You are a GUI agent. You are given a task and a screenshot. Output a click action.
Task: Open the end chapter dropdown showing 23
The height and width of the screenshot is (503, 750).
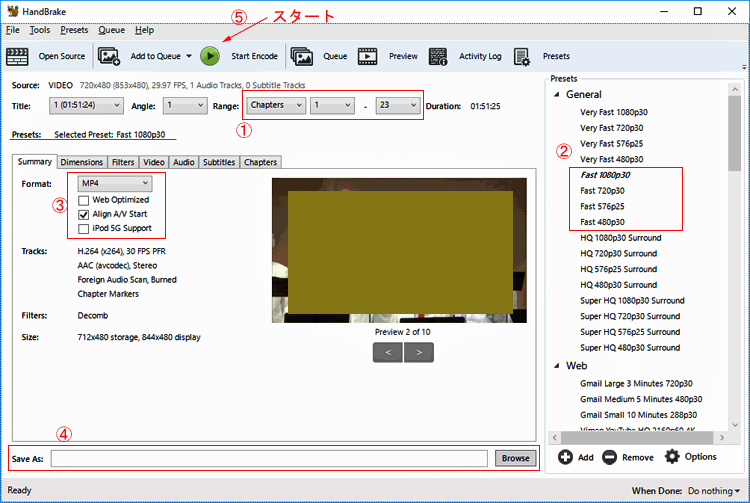tap(398, 105)
